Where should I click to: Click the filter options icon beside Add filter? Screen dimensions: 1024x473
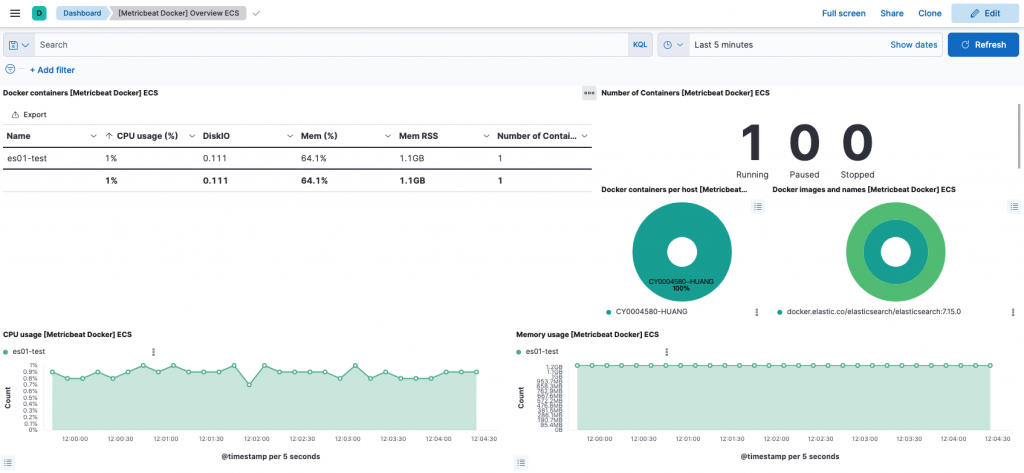[x=10, y=69]
